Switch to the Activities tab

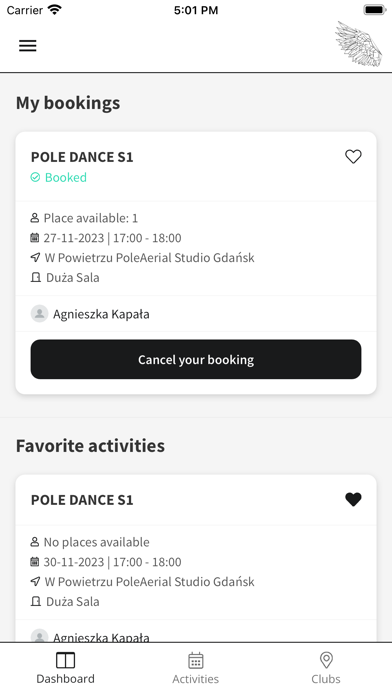pos(196,668)
